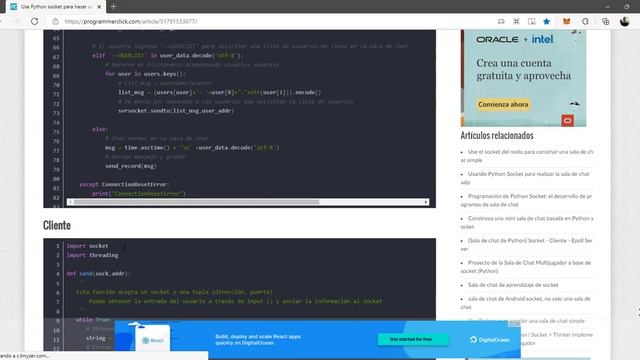Open 'Usando Python Socket para realizar' article
The height and width of the screenshot is (360, 640).
click(525, 178)
